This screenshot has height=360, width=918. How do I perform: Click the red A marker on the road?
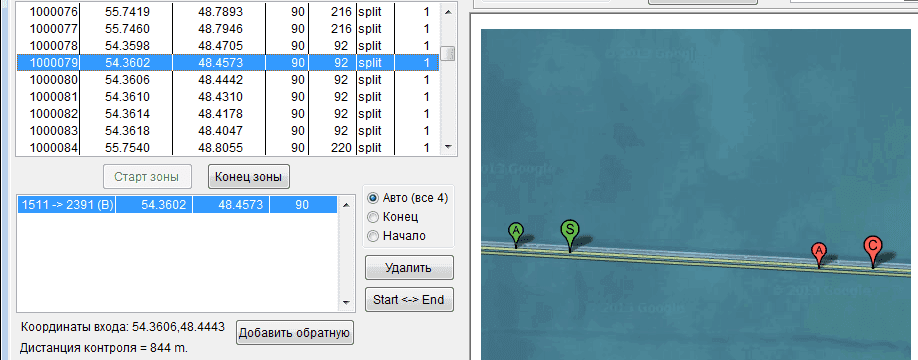819,253
